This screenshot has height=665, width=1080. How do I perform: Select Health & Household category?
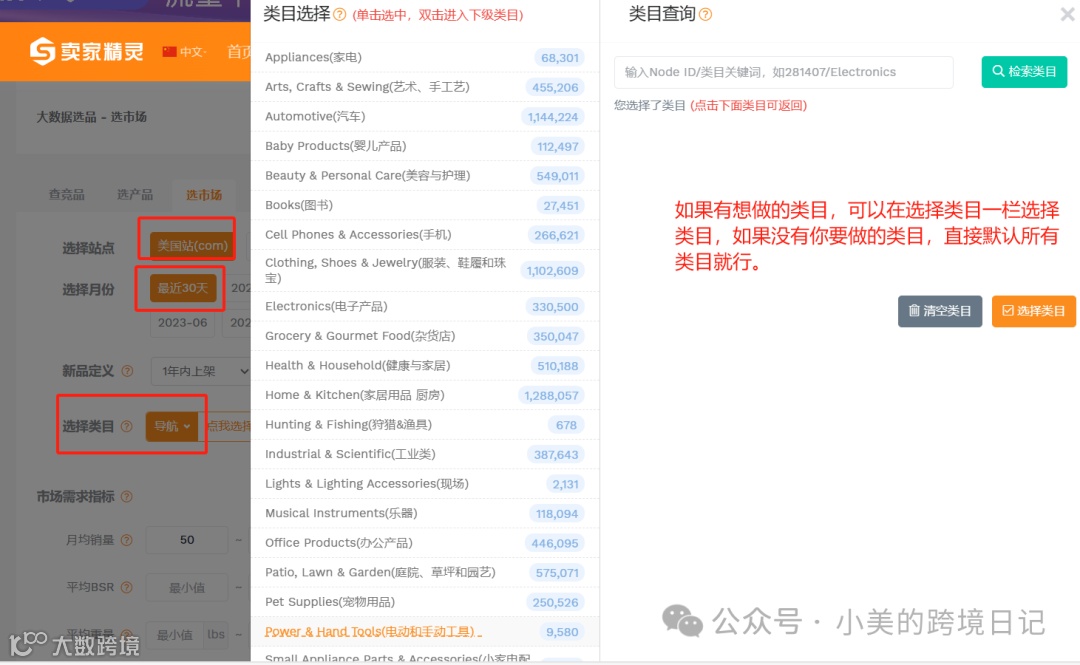425,365
